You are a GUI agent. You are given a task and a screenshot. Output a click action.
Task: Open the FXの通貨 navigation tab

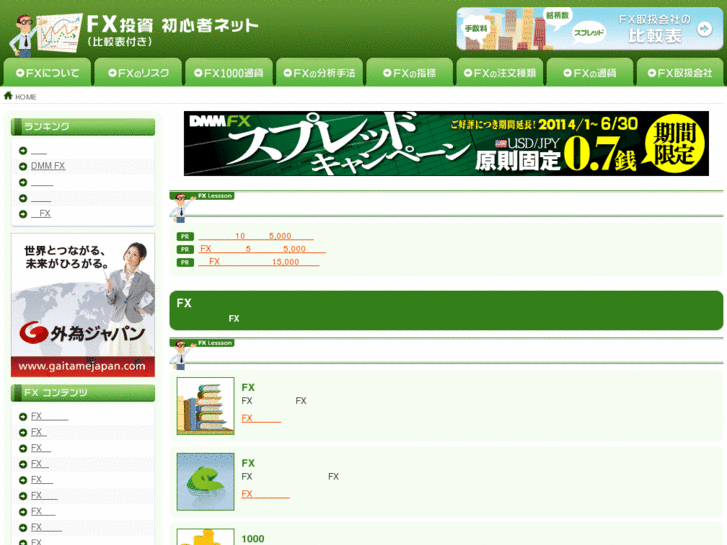pyautogui.click(x=590, y=72)
